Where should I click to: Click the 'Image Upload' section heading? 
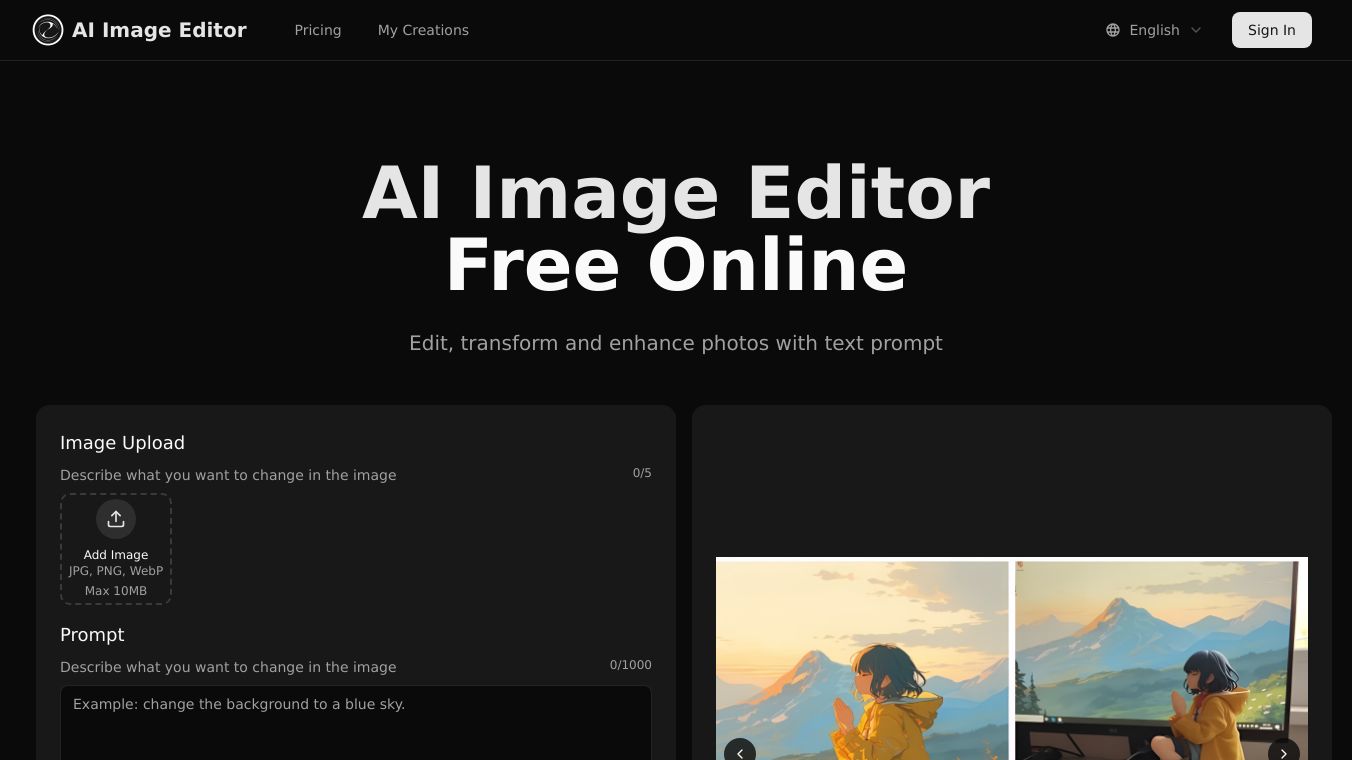coord(122,443)
